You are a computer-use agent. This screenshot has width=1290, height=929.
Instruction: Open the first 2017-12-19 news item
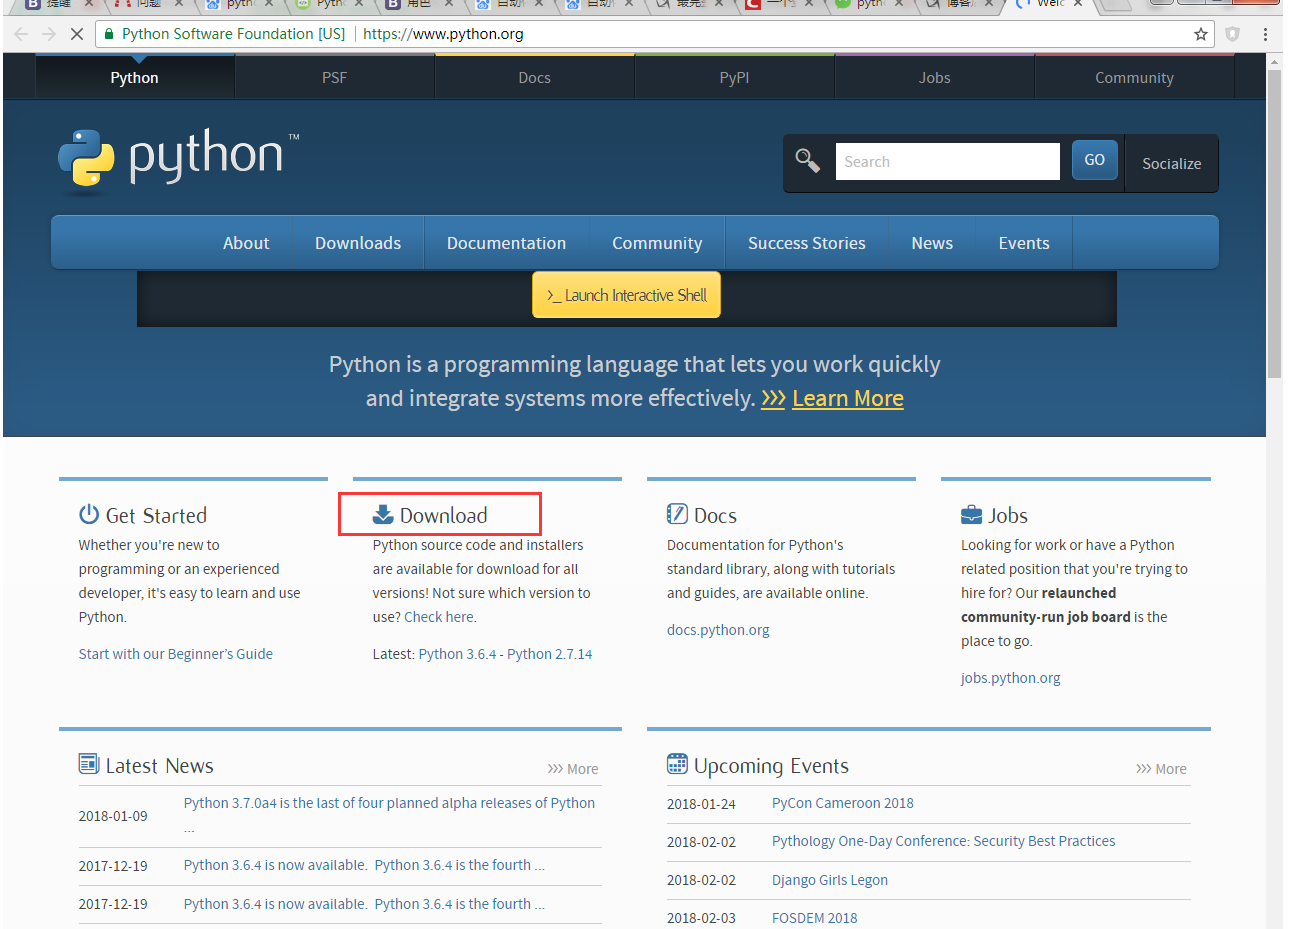click(364, 865)
